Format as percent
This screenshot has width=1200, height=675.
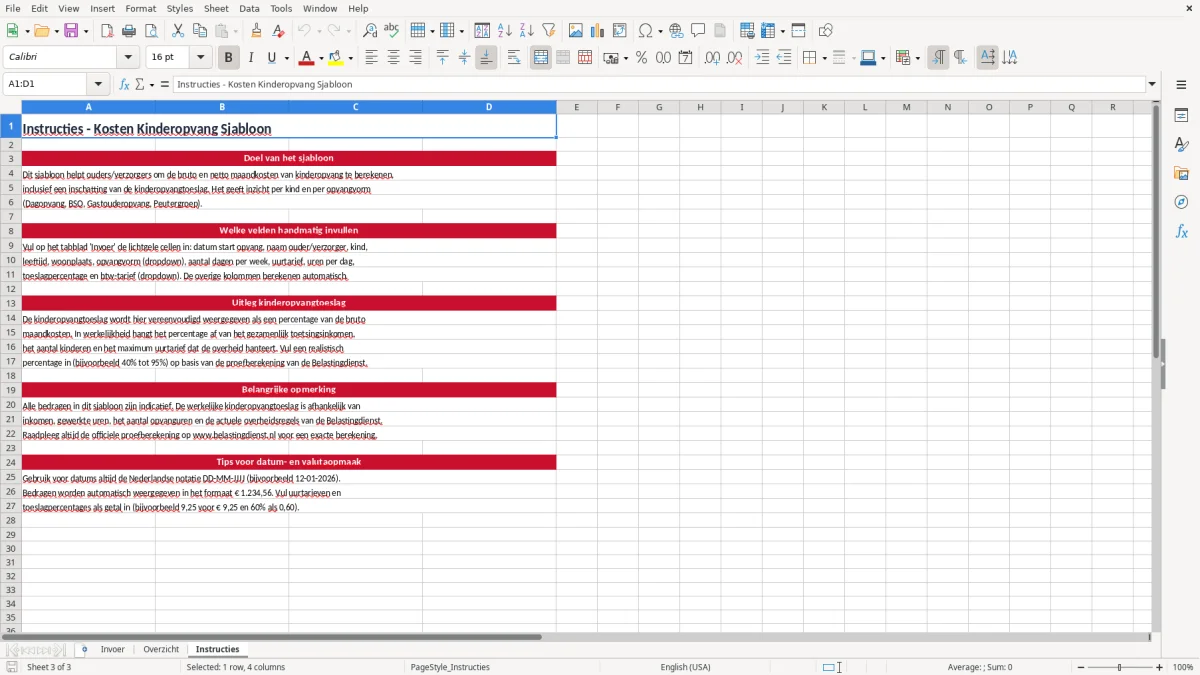(x=641, y=58)
